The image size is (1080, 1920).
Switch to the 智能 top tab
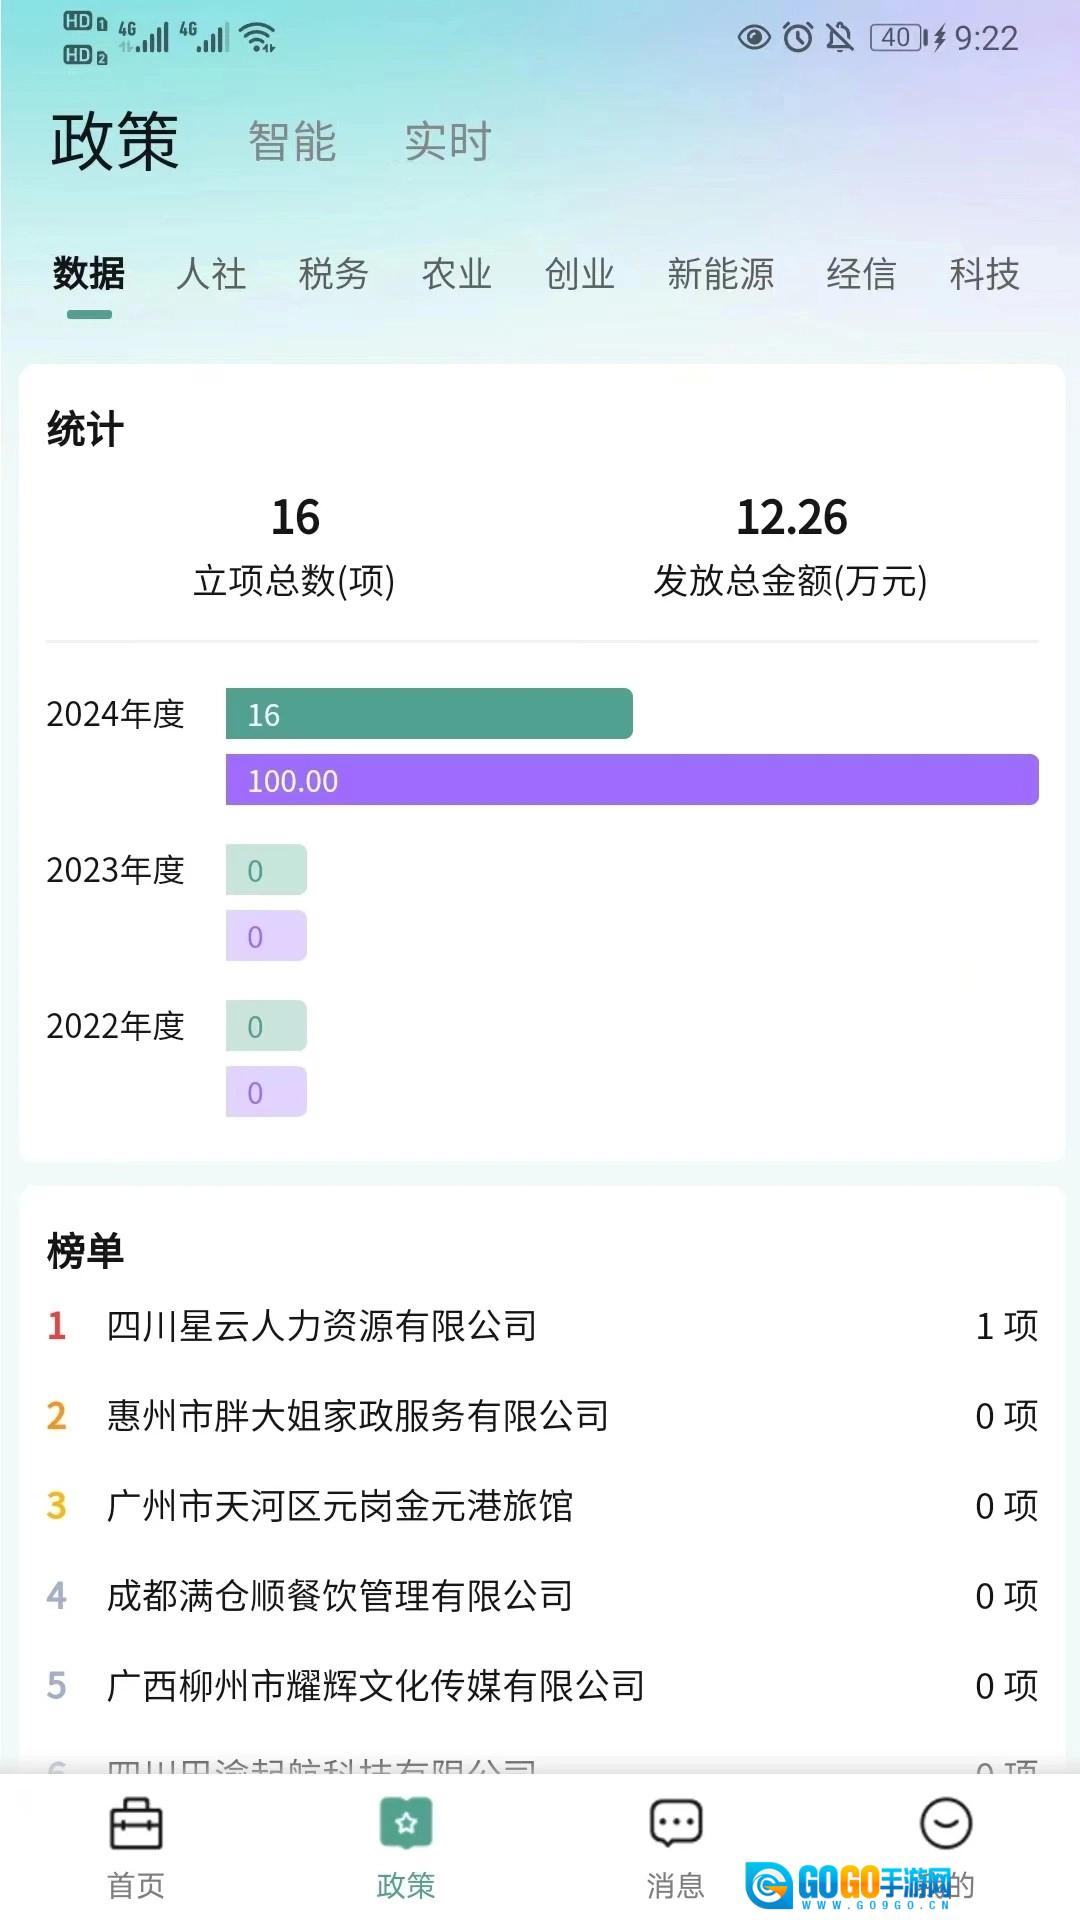[292, 141]
